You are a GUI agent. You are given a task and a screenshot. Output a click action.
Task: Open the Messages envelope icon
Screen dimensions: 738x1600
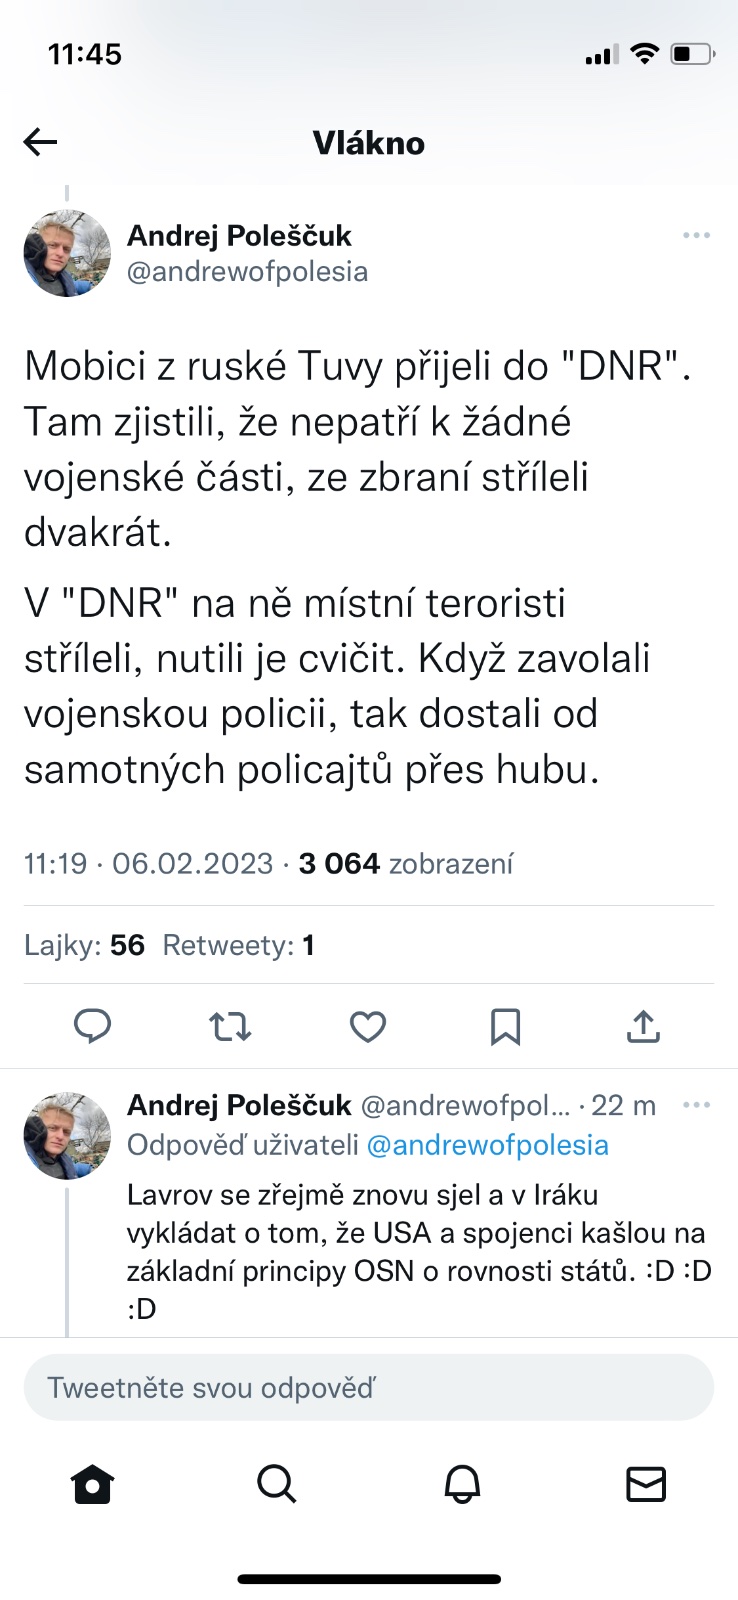tap(645, 1485)
